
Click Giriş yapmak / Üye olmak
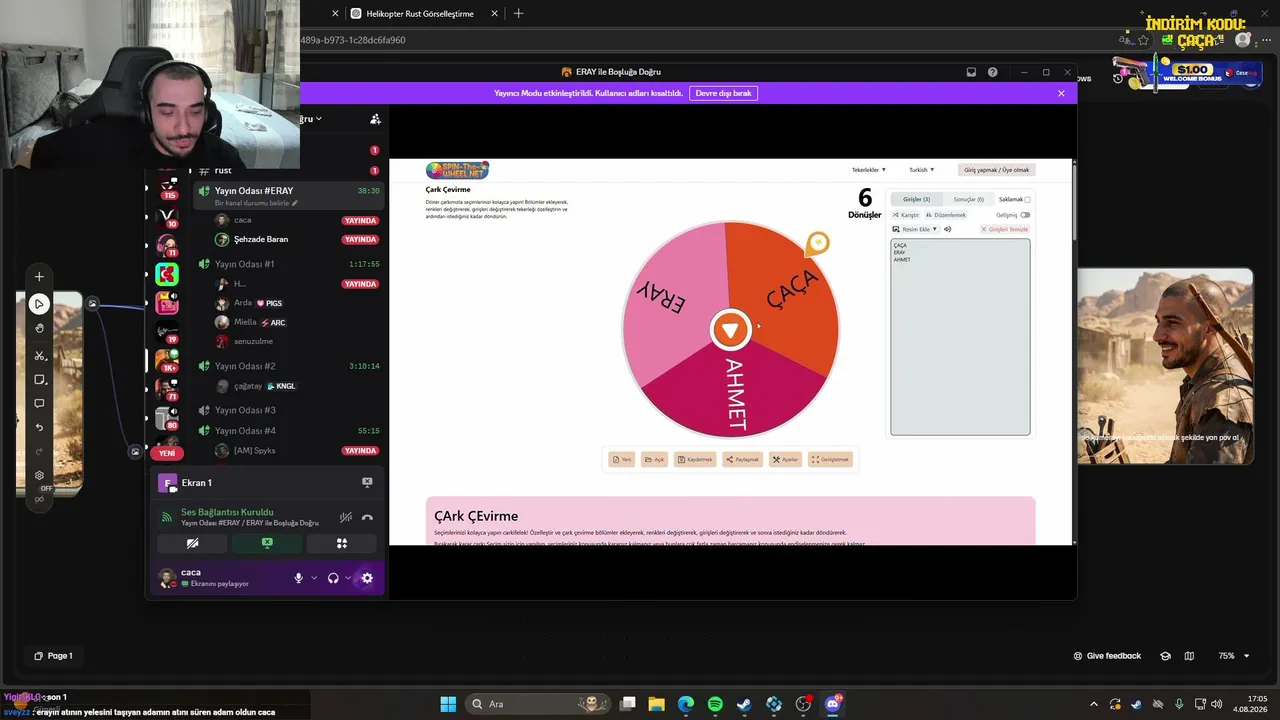coord(996,170)
